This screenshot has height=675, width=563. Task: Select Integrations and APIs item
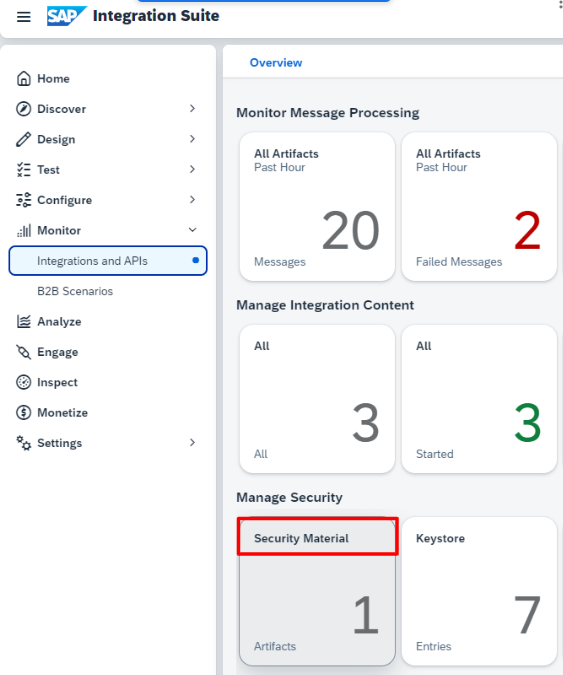108,260
